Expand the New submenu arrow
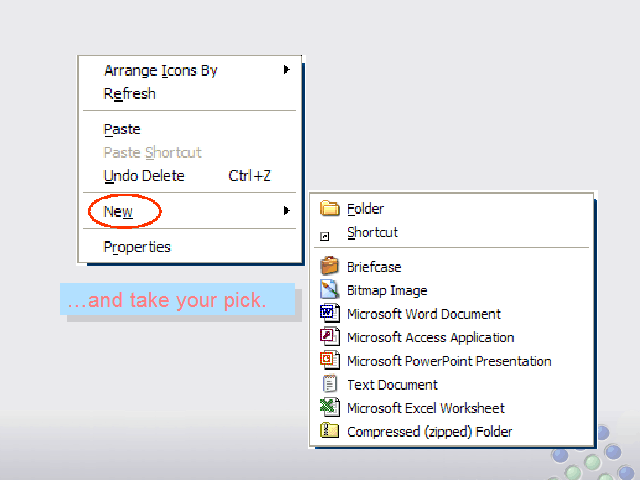 287,211
